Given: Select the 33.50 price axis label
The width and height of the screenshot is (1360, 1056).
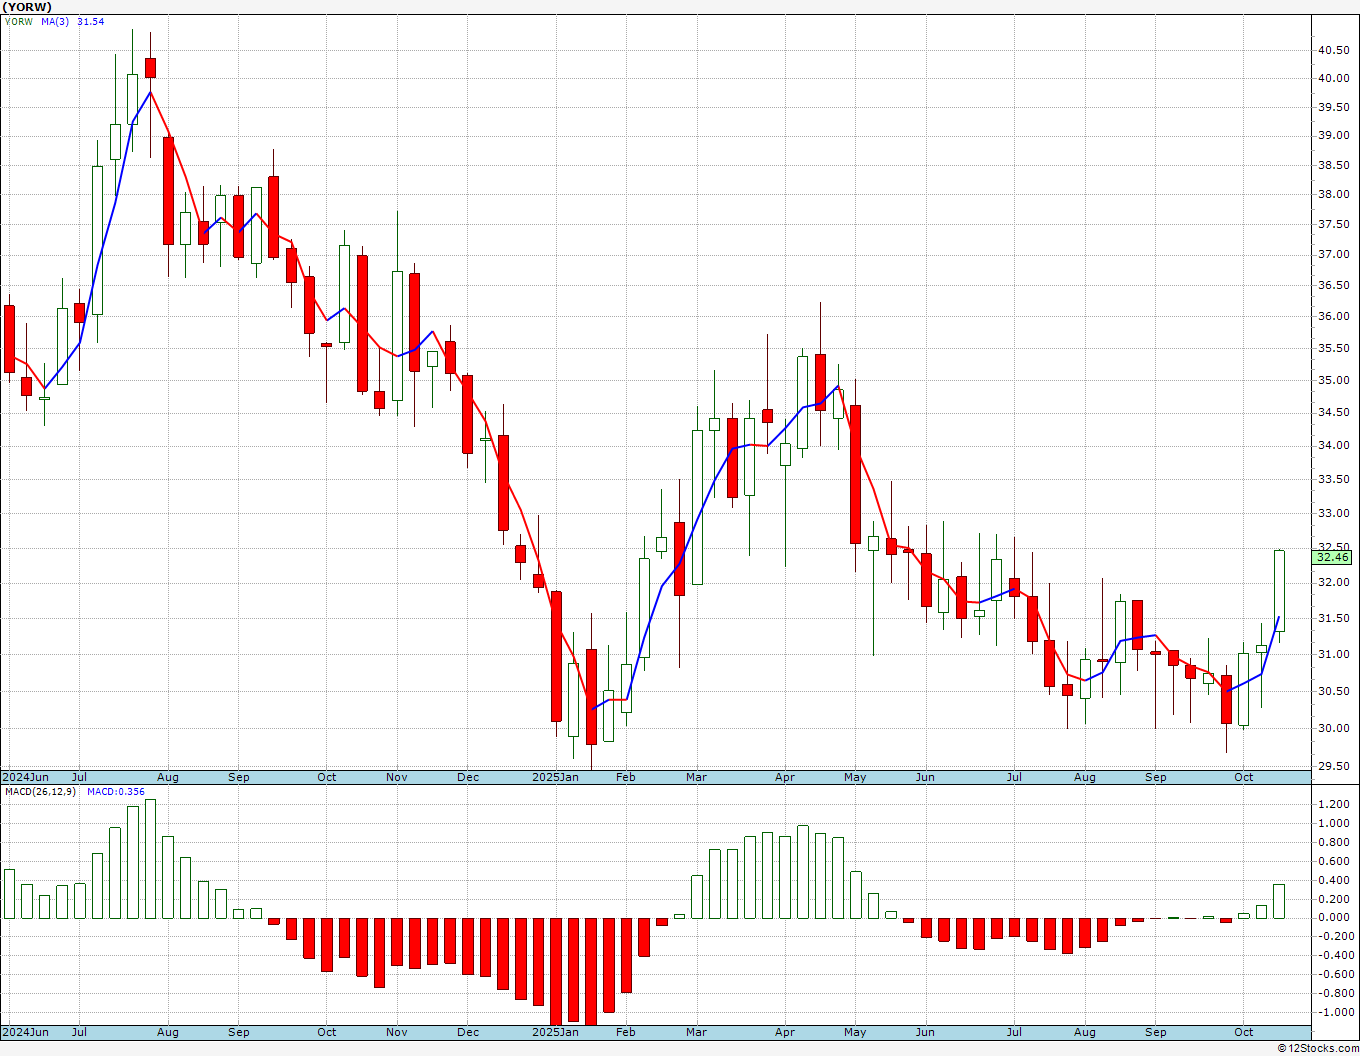Looking at the screenshot, I should click(1332, 480).
